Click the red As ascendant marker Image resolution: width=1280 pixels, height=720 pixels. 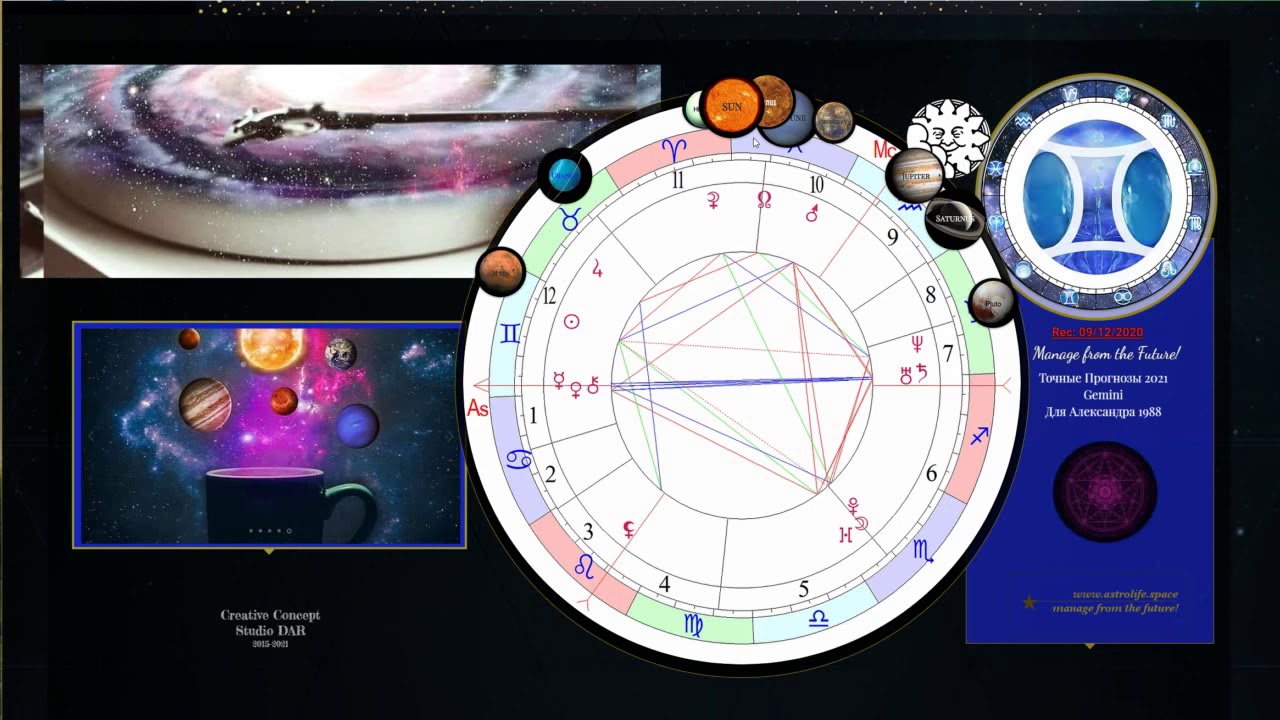pyautogui.click(x=478, y=408)
